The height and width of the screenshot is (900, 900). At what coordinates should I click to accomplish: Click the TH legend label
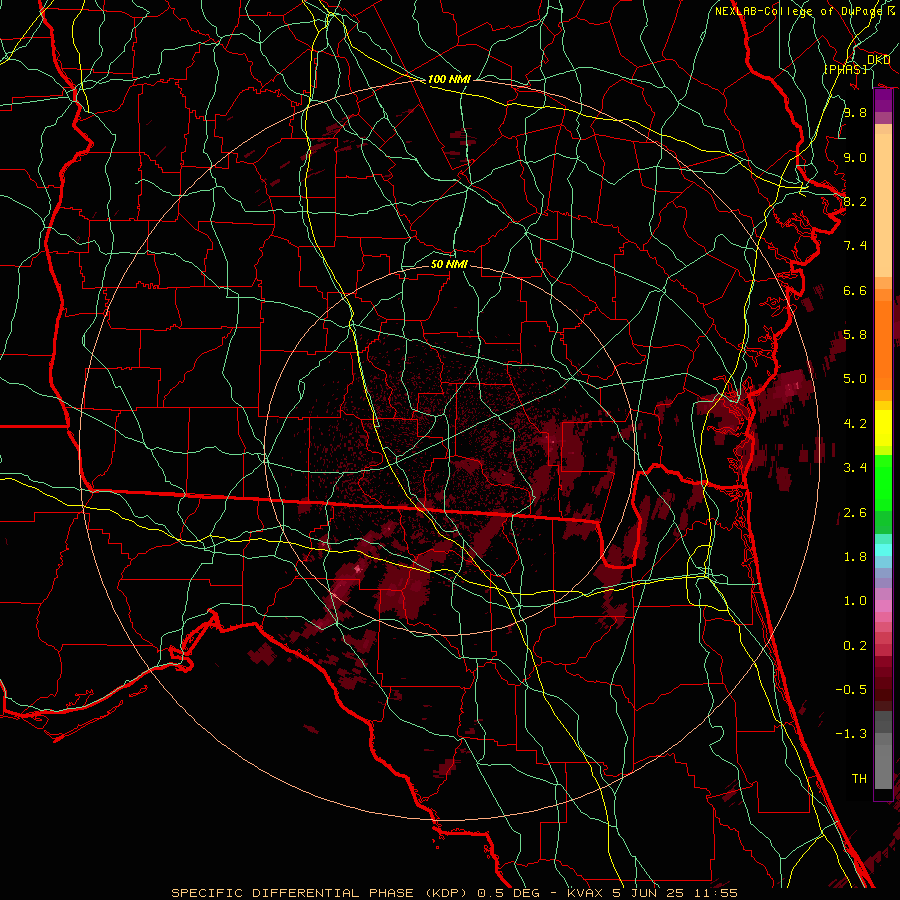pos(859,779)
